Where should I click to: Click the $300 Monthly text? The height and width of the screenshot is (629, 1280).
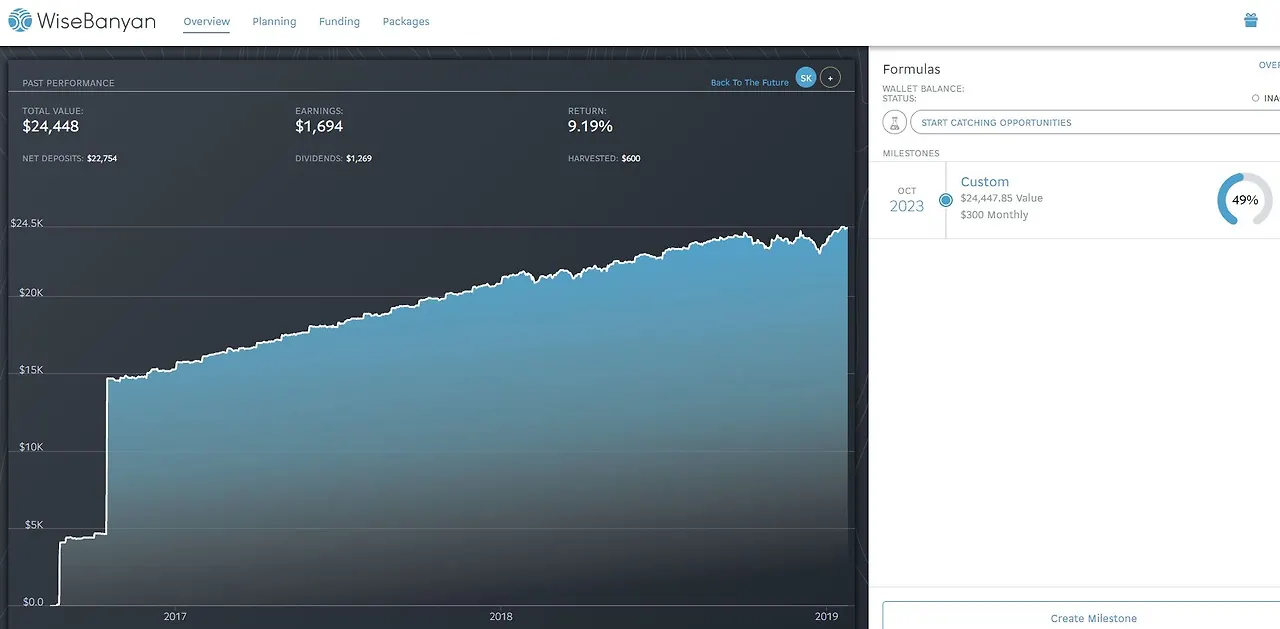pyautogui.click(x=994, y=215)
